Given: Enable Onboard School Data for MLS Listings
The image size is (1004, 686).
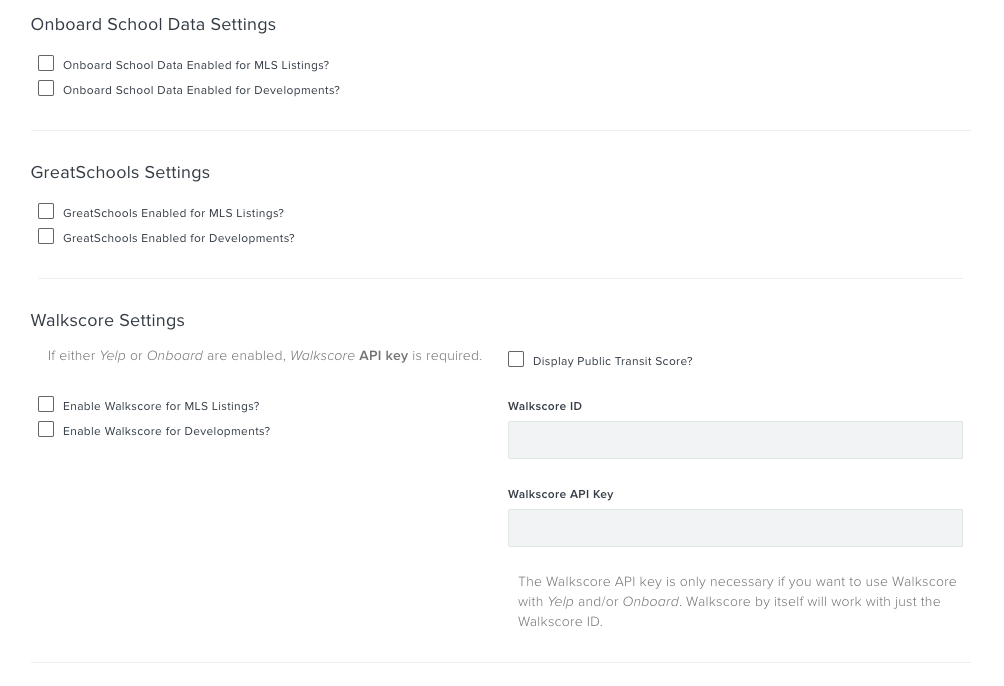Looking at the screenshot, I should click(46, 63).
